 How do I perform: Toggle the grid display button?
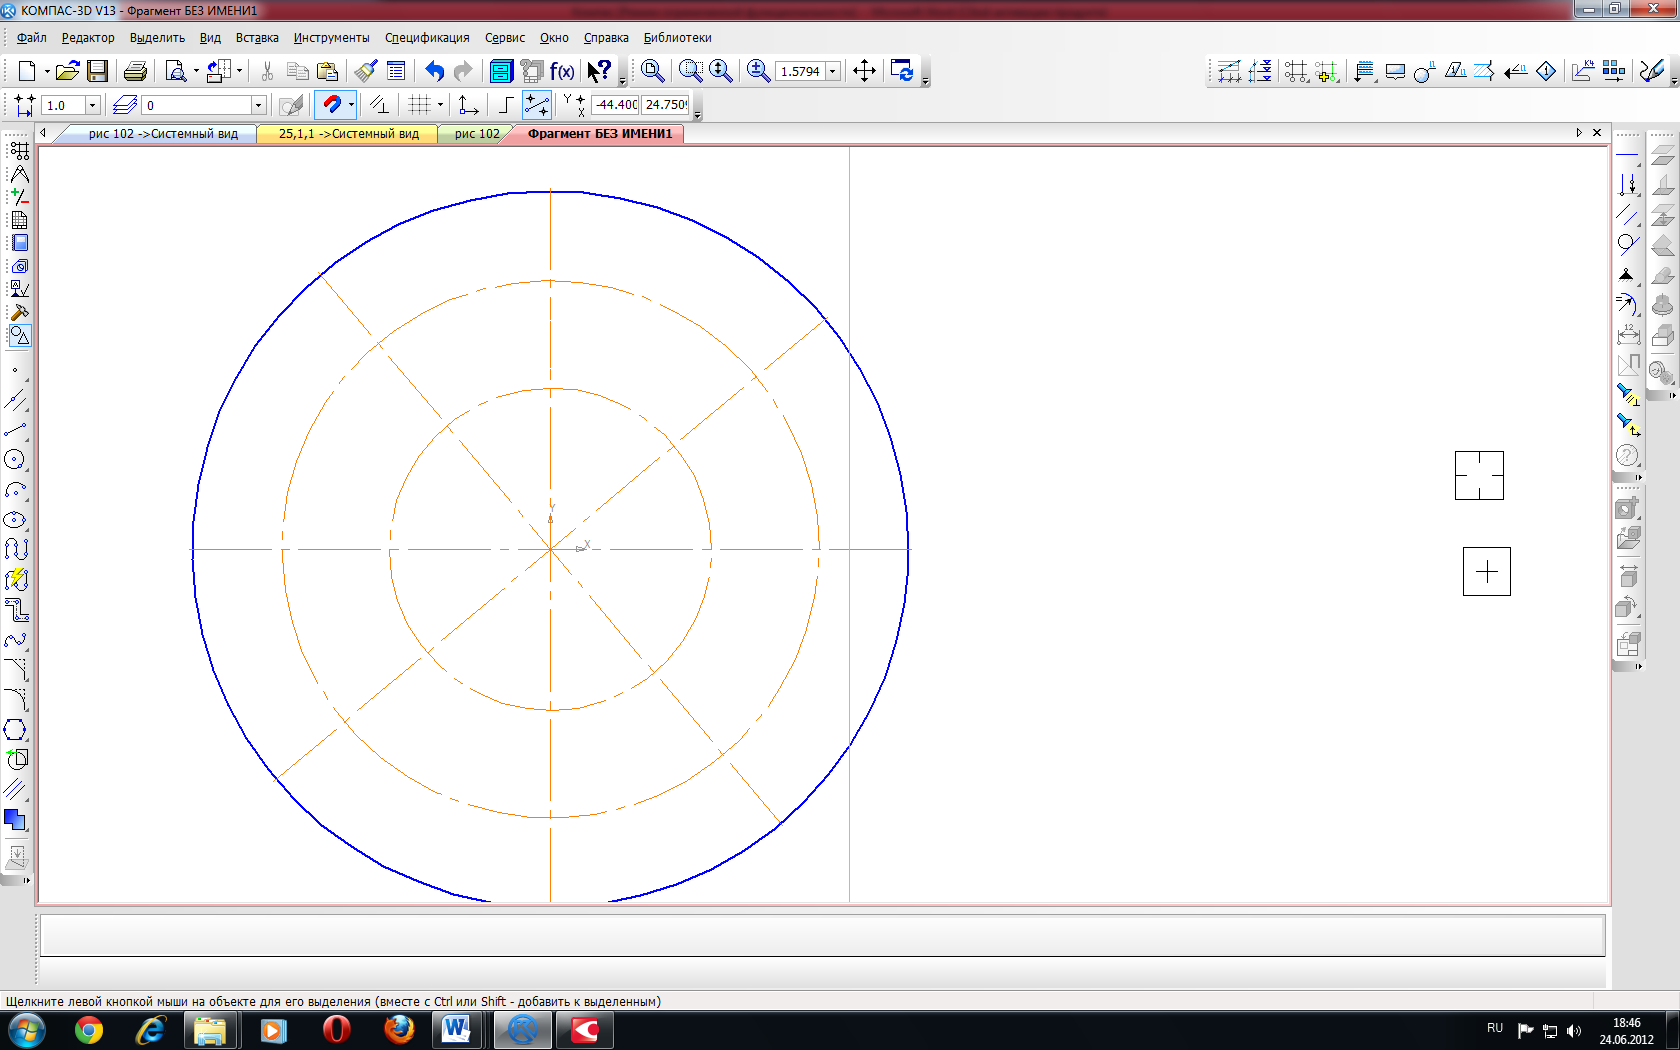tap(419, 104)
